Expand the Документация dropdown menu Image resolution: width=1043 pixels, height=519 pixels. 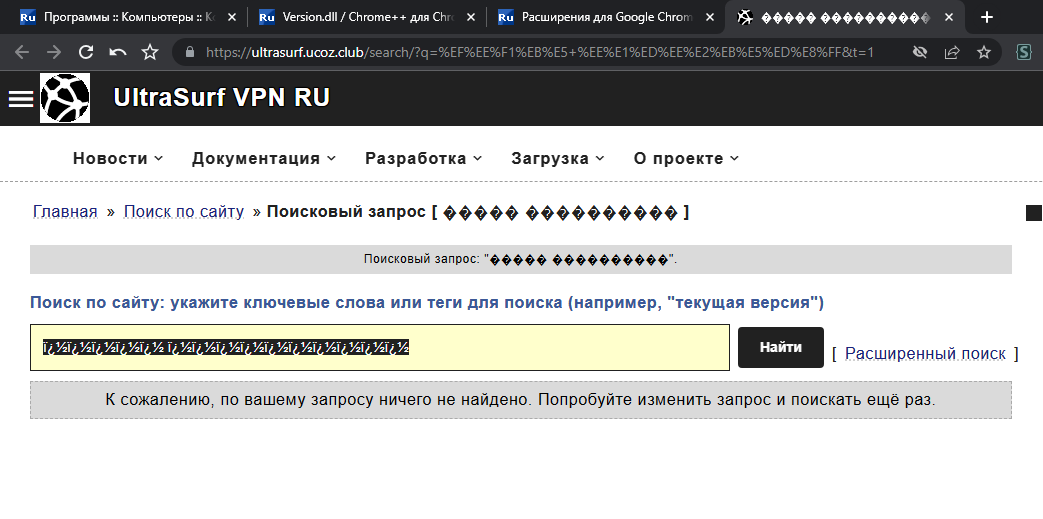click(x=264, y=158)
